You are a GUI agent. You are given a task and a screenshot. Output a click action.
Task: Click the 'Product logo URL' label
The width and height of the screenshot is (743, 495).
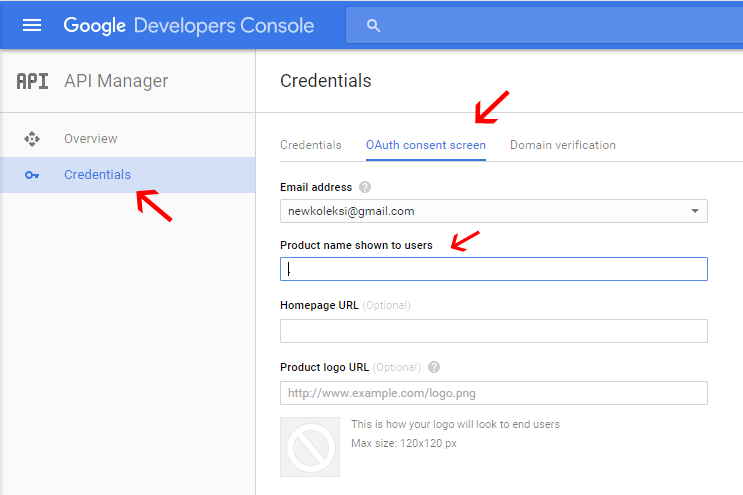[x=325, y=367]
